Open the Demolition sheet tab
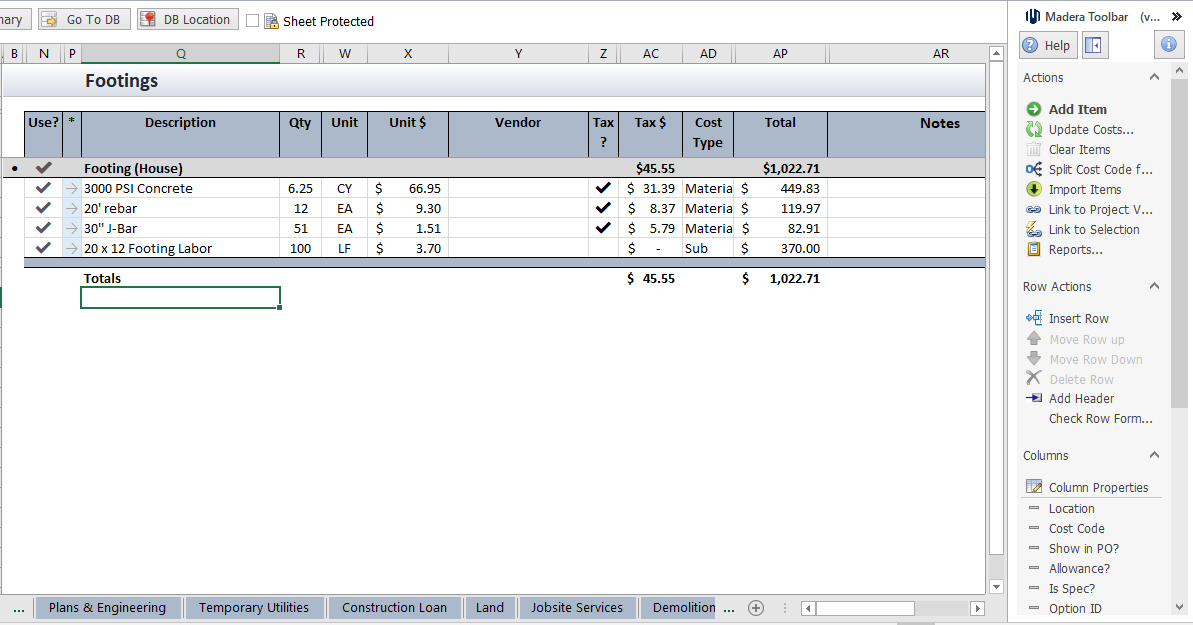Viewport: 1193px width, 625px height. [679, 607]
